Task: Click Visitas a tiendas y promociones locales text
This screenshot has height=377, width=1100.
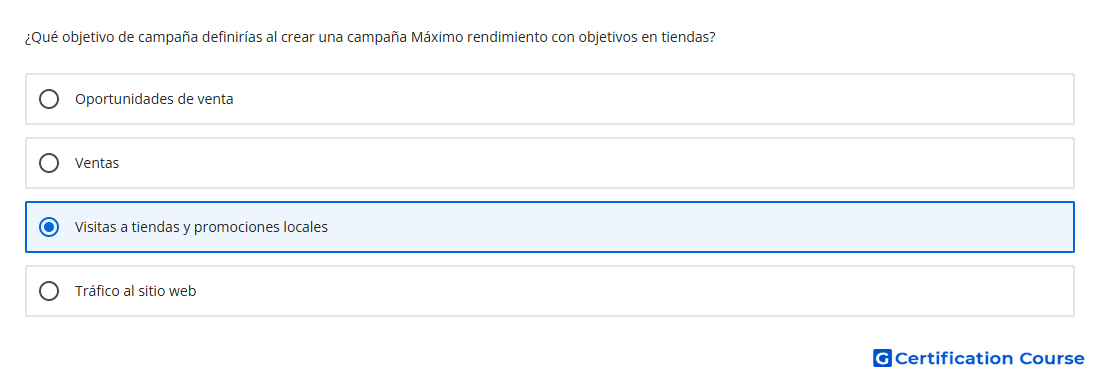Action: point(201,227)
